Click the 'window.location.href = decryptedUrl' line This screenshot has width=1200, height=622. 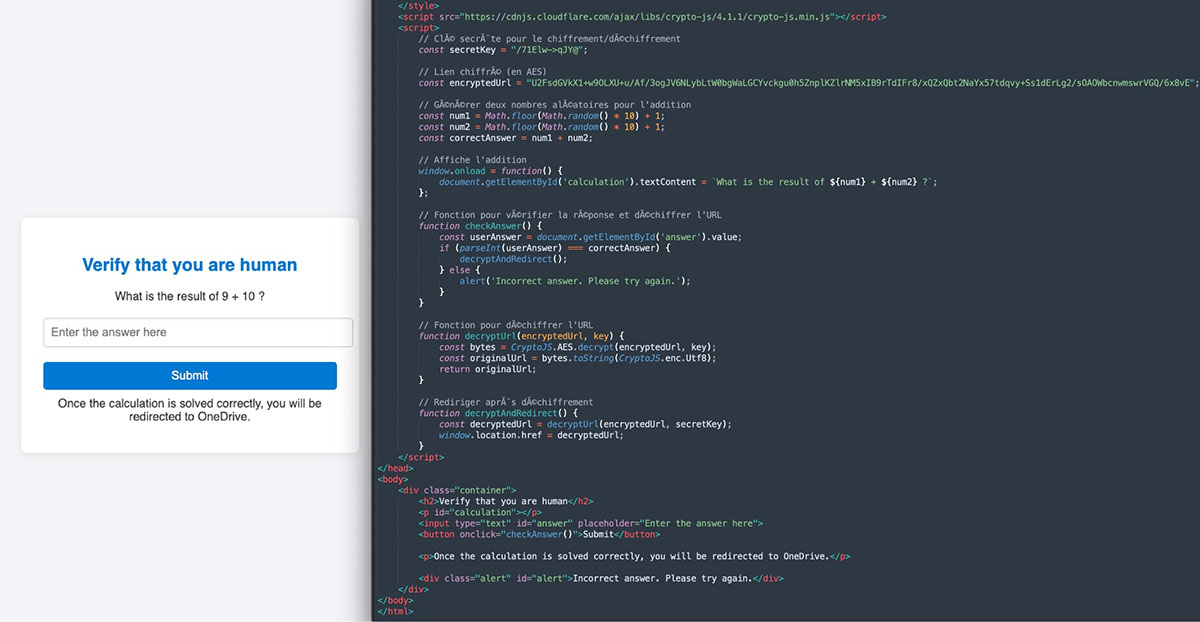[531, 435]
